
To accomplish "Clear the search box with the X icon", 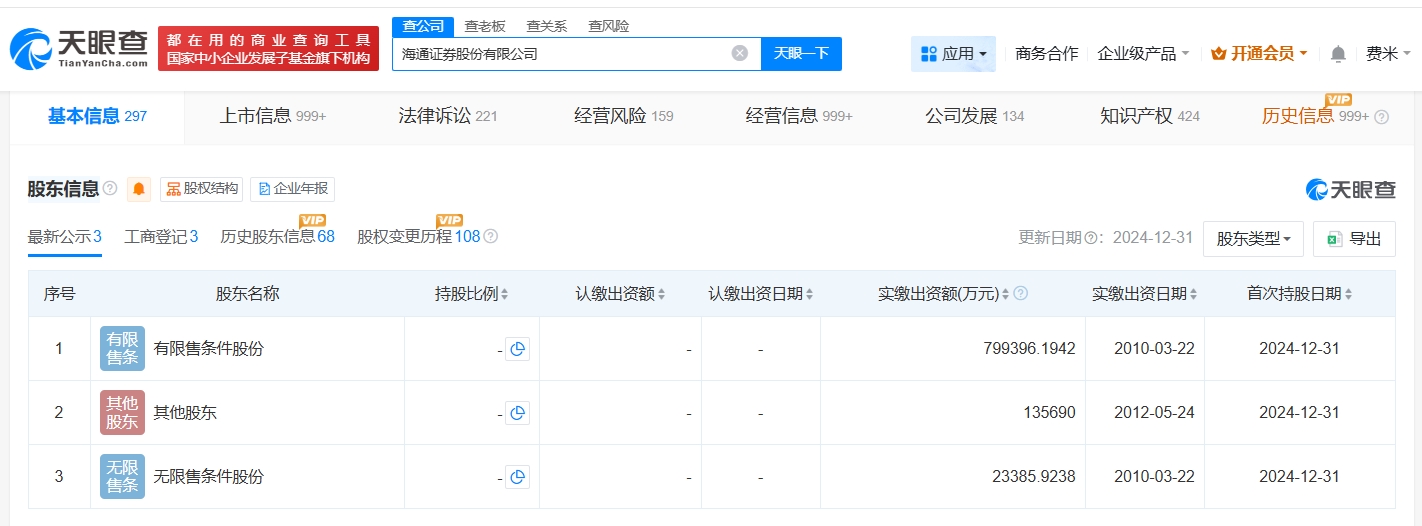I will (x=740, y=54).
